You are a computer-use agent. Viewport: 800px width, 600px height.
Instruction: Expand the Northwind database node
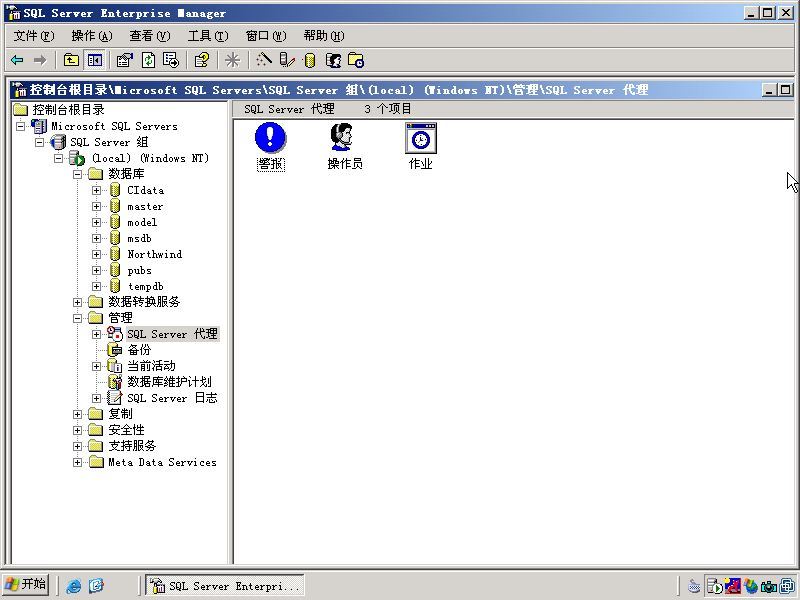(x=96, y=254)
